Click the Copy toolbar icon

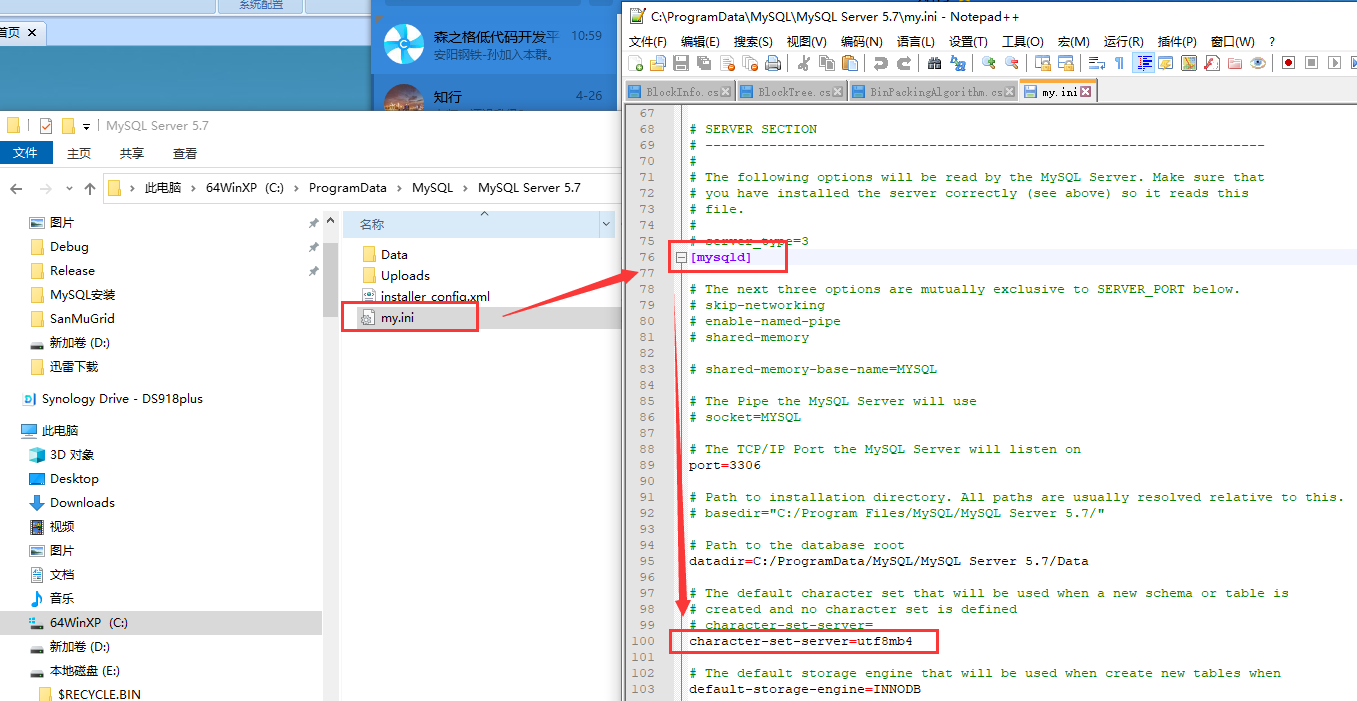pyautogui.click(x=827, y=63)
